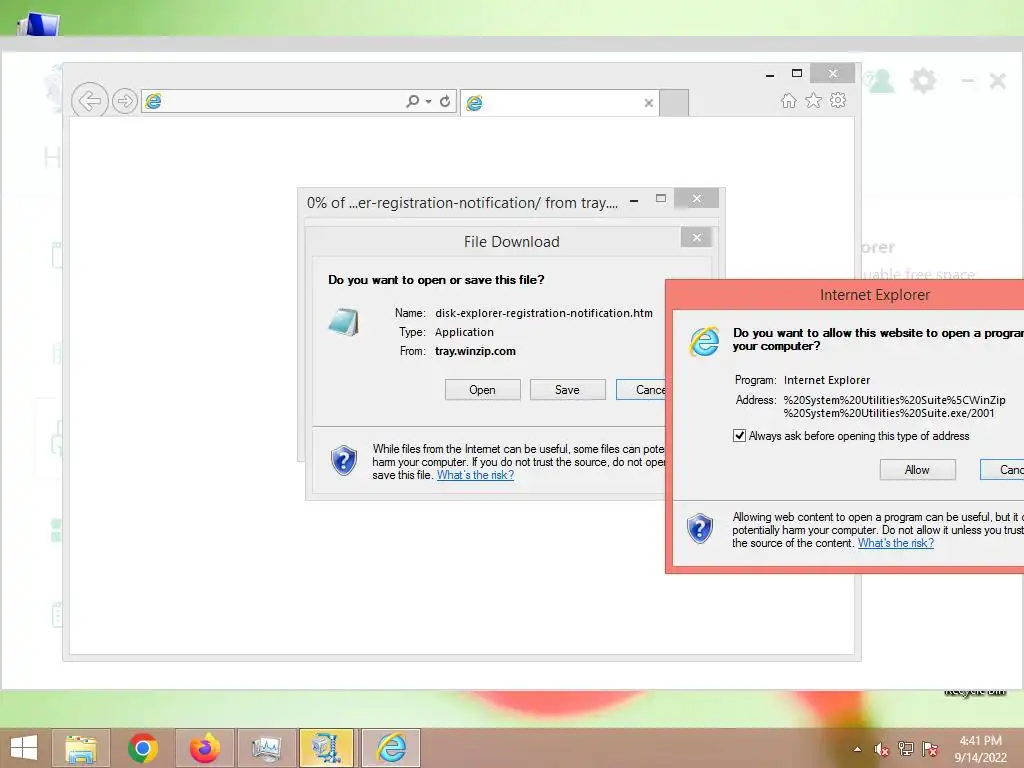Close the current browser tab

point(648,103)
